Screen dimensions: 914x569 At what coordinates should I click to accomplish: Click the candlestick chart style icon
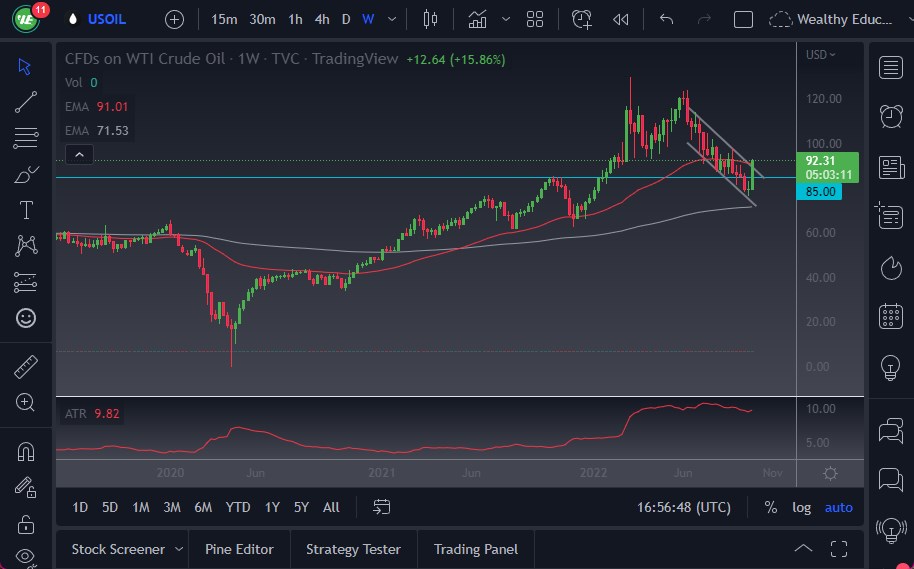pyautogui.click(x=431, y=19)
